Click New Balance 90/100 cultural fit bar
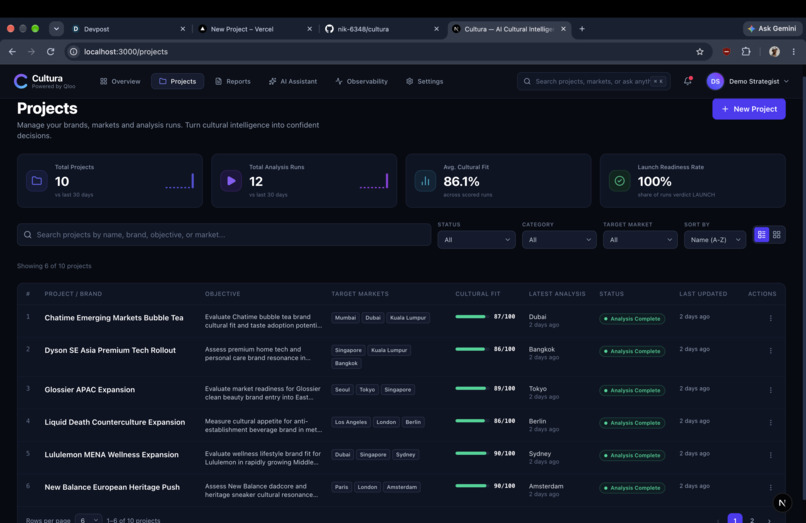The height and width of the screenshot is (523, 806). [470, 486]
